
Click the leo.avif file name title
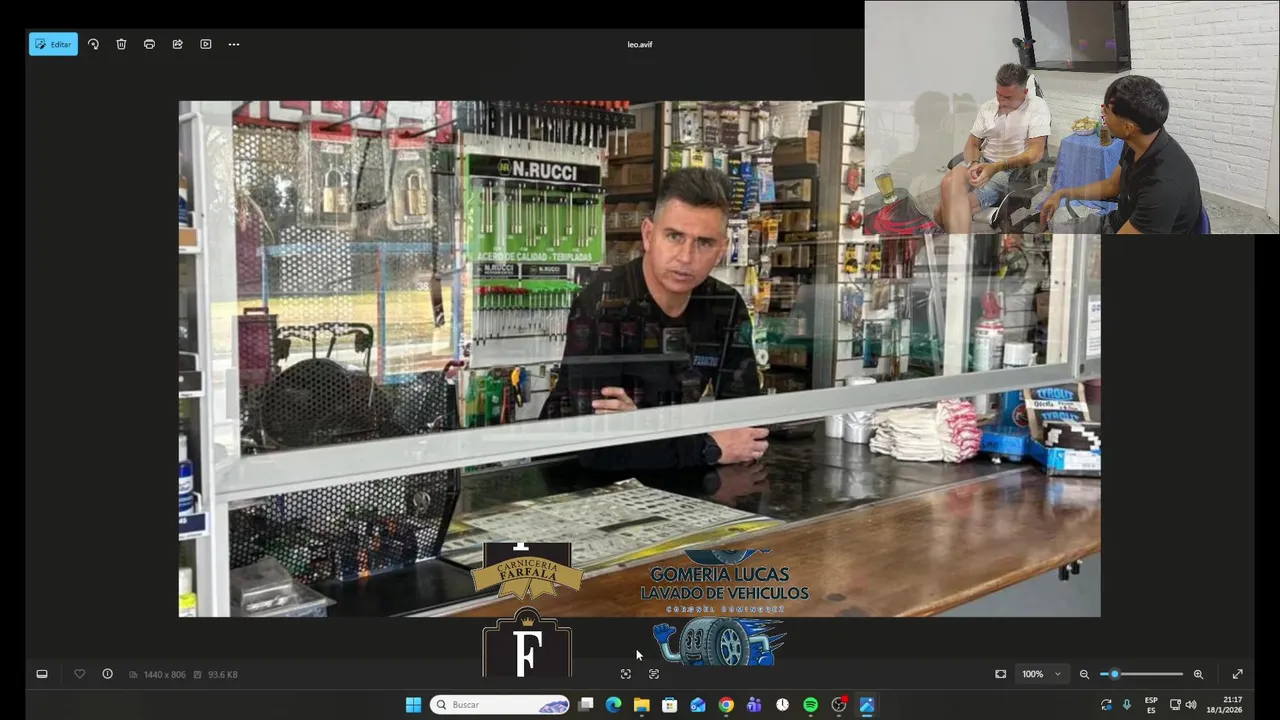(x=640, y=44)
